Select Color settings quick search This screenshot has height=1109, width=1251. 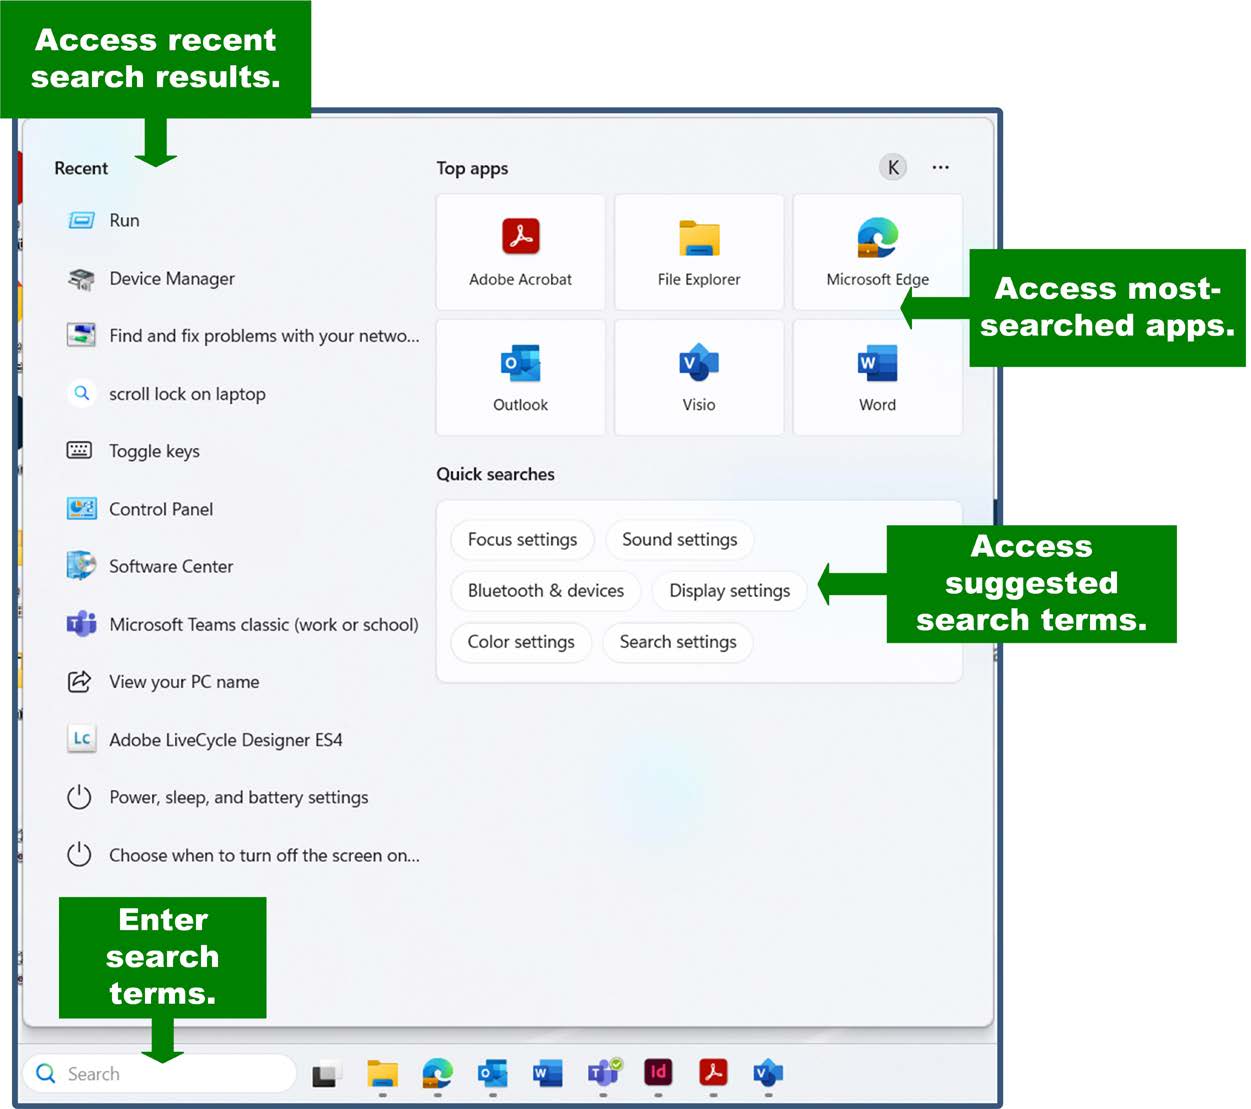pyautogui.click(x=521, y=642)
